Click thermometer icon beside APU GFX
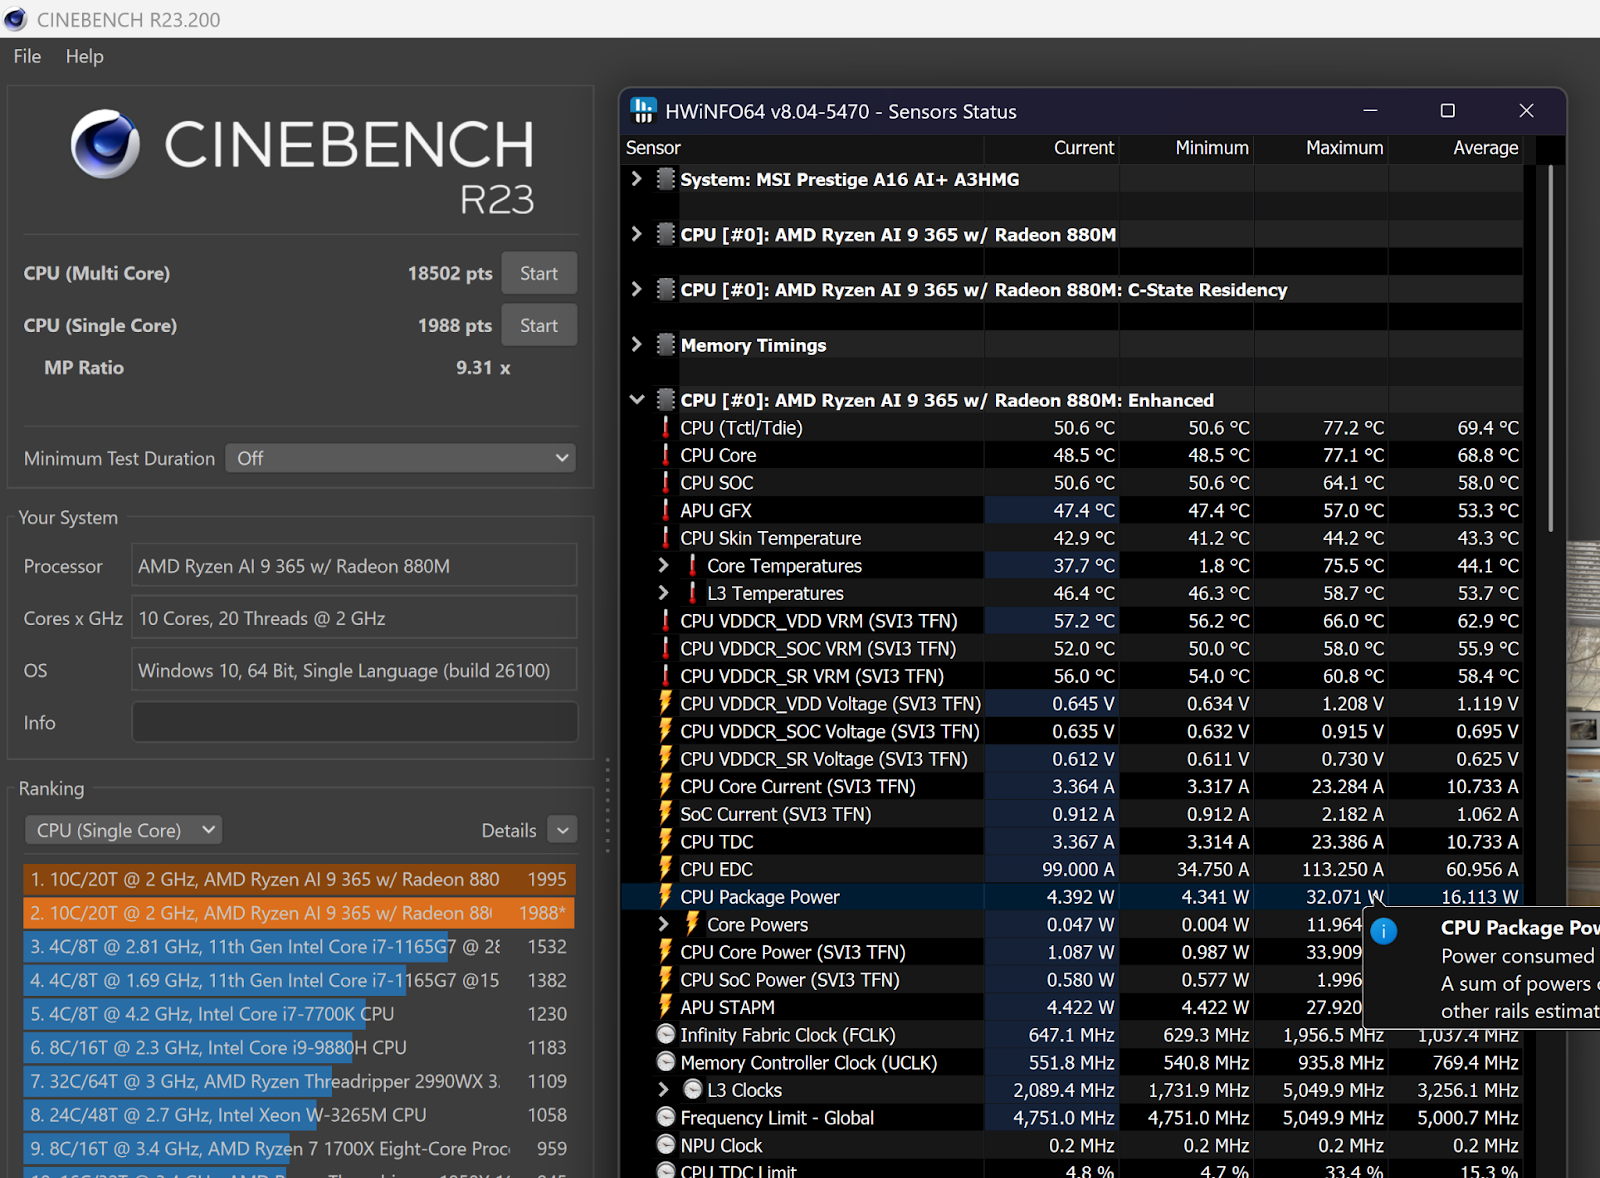The height and width of the screenshot is (1178, 1600). (666, 510)
